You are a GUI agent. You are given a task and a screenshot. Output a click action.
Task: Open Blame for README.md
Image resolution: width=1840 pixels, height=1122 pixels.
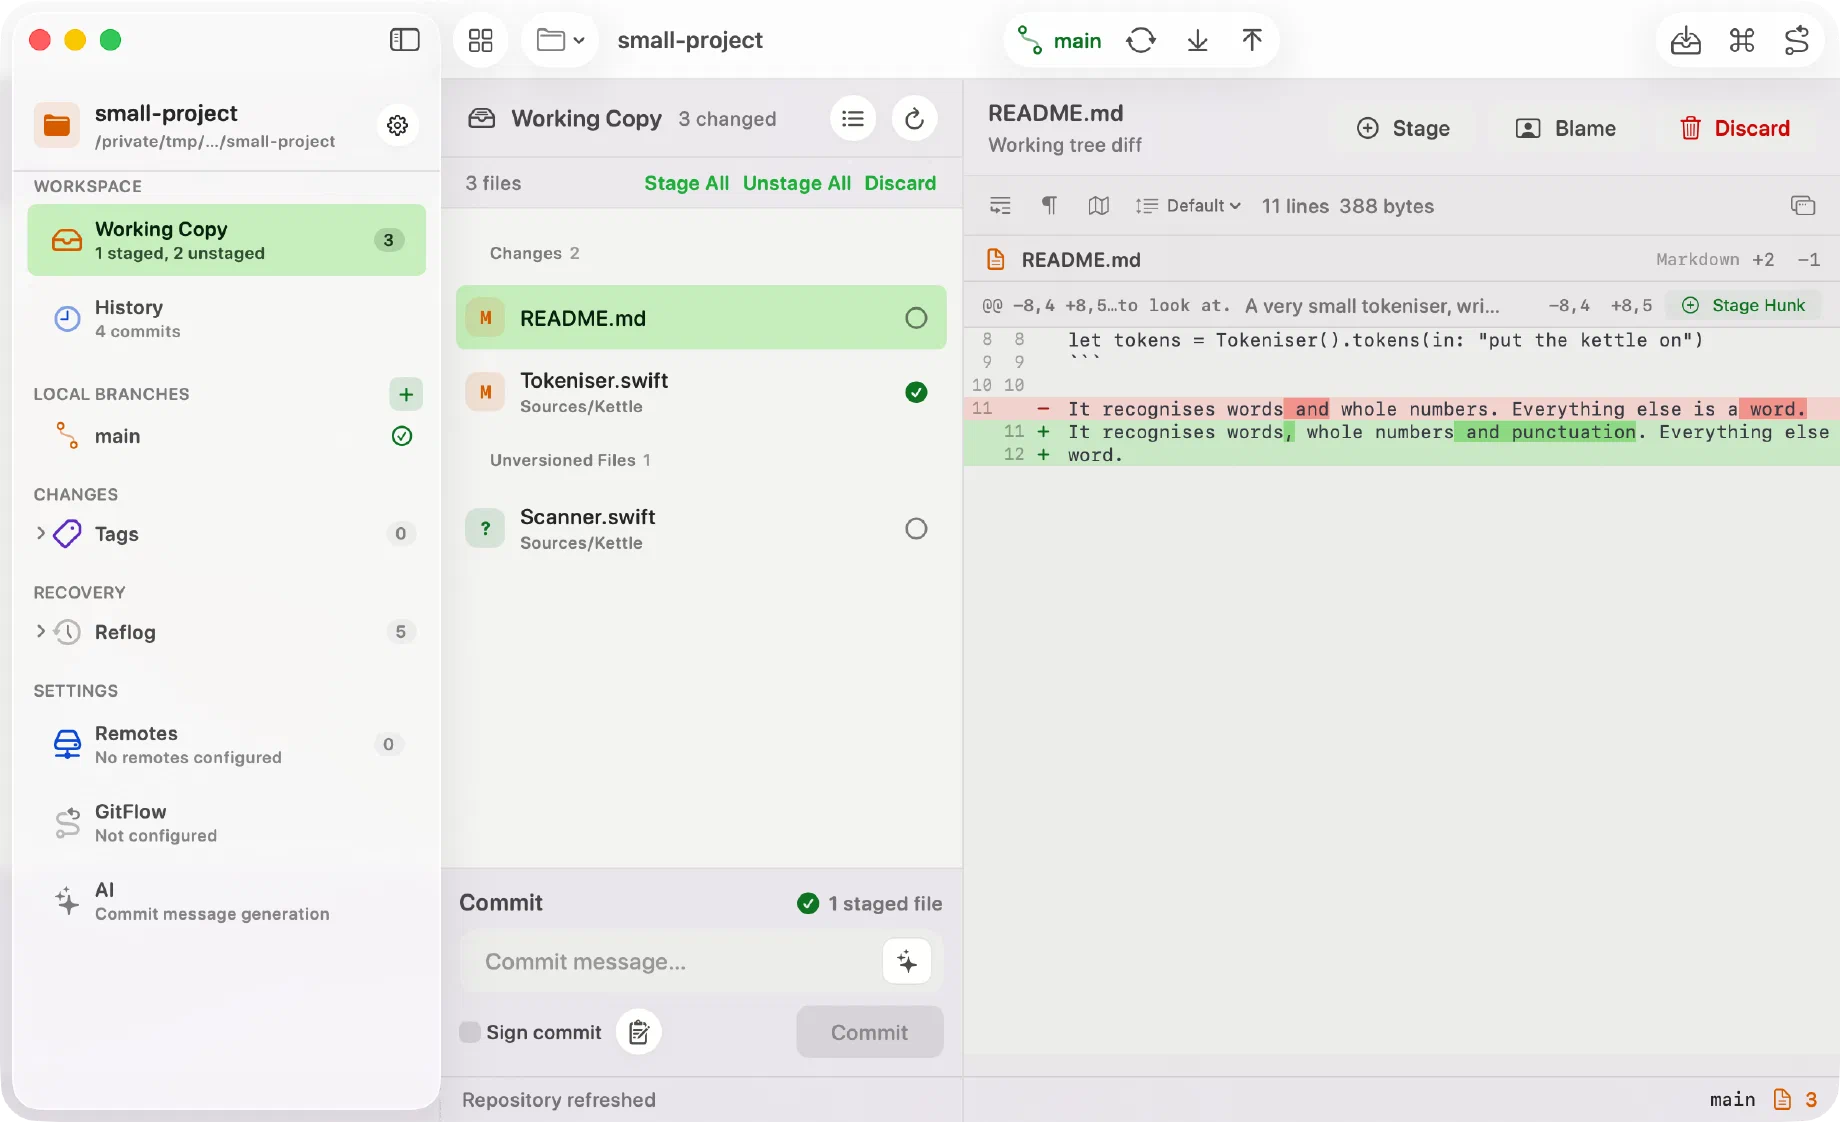coord(1566,128)
